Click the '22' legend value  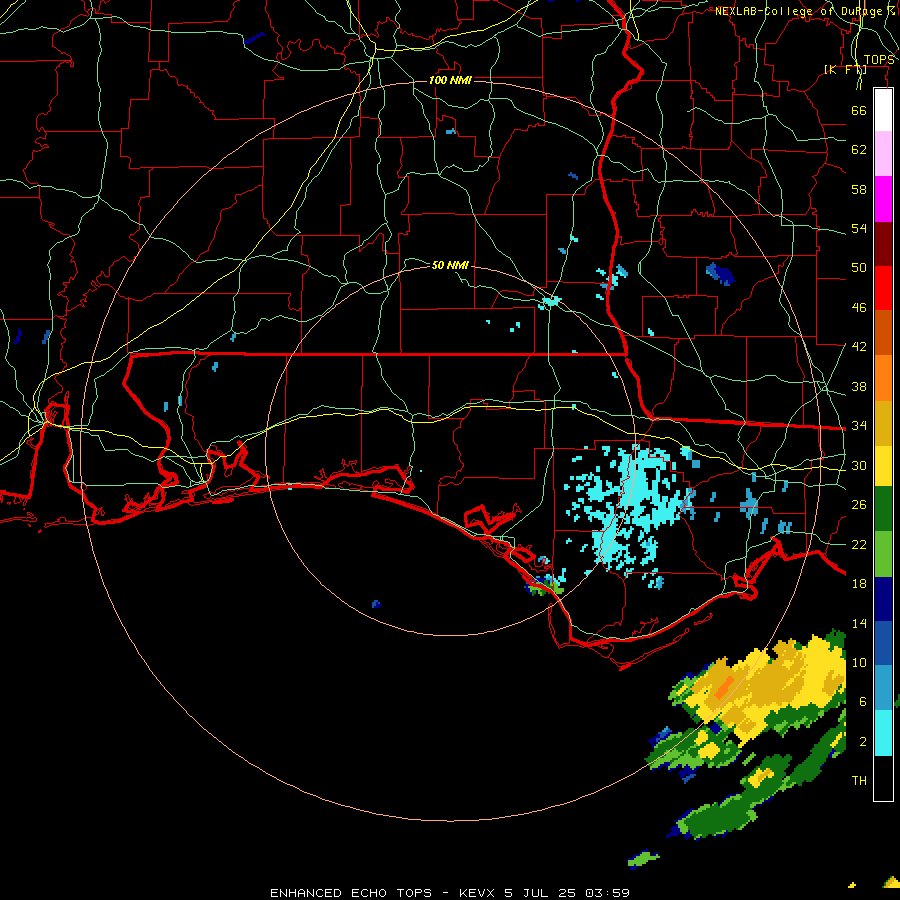point(859,544)
